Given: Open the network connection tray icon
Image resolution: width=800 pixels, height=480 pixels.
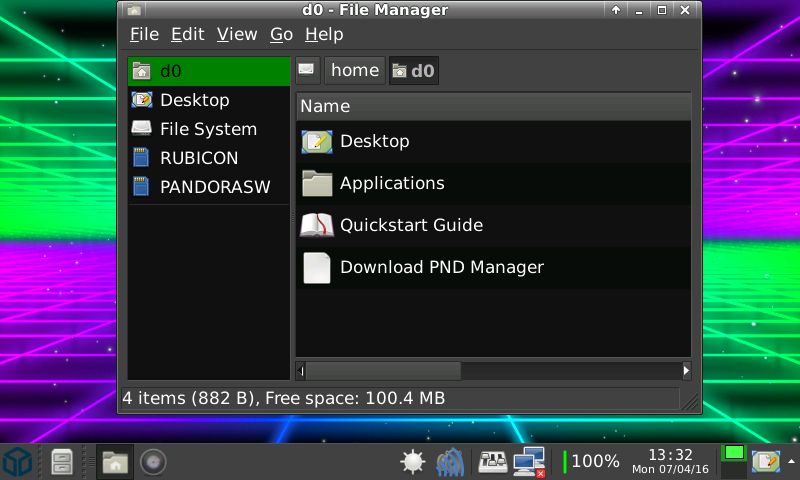Looking at the screenshot, I should coord(528,461).
